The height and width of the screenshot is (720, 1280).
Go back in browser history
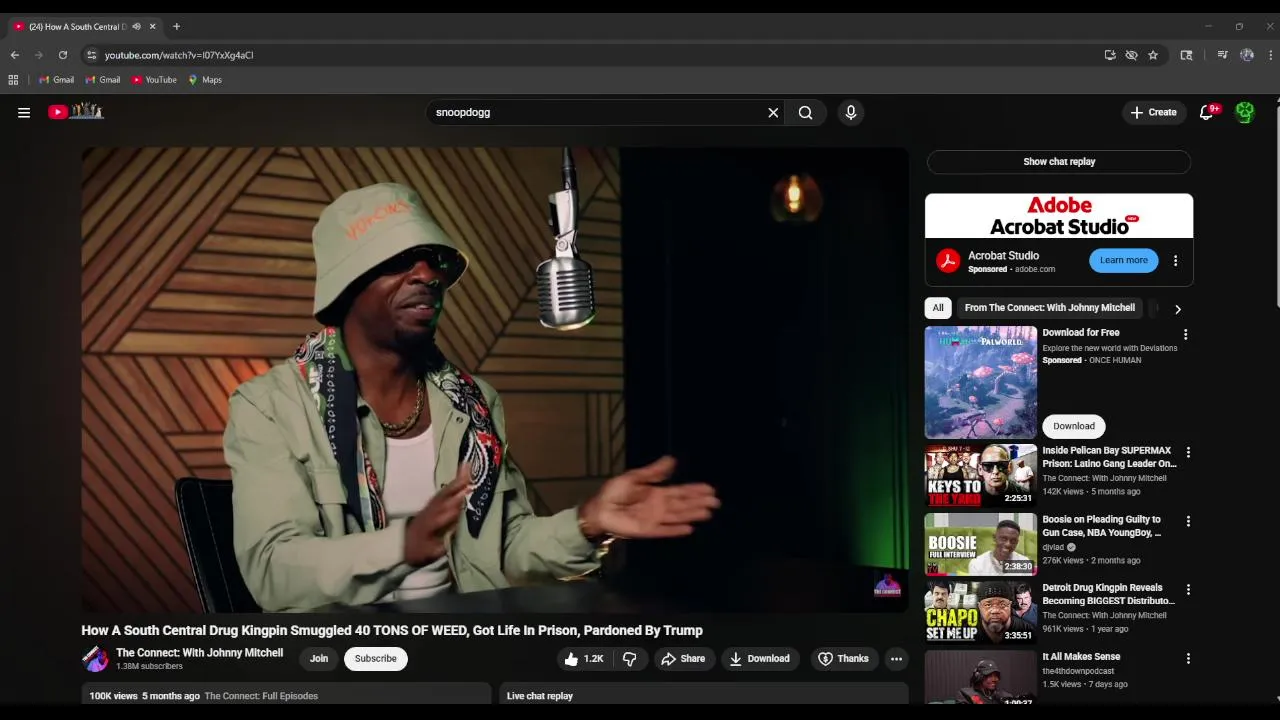[x=15, y=55]
